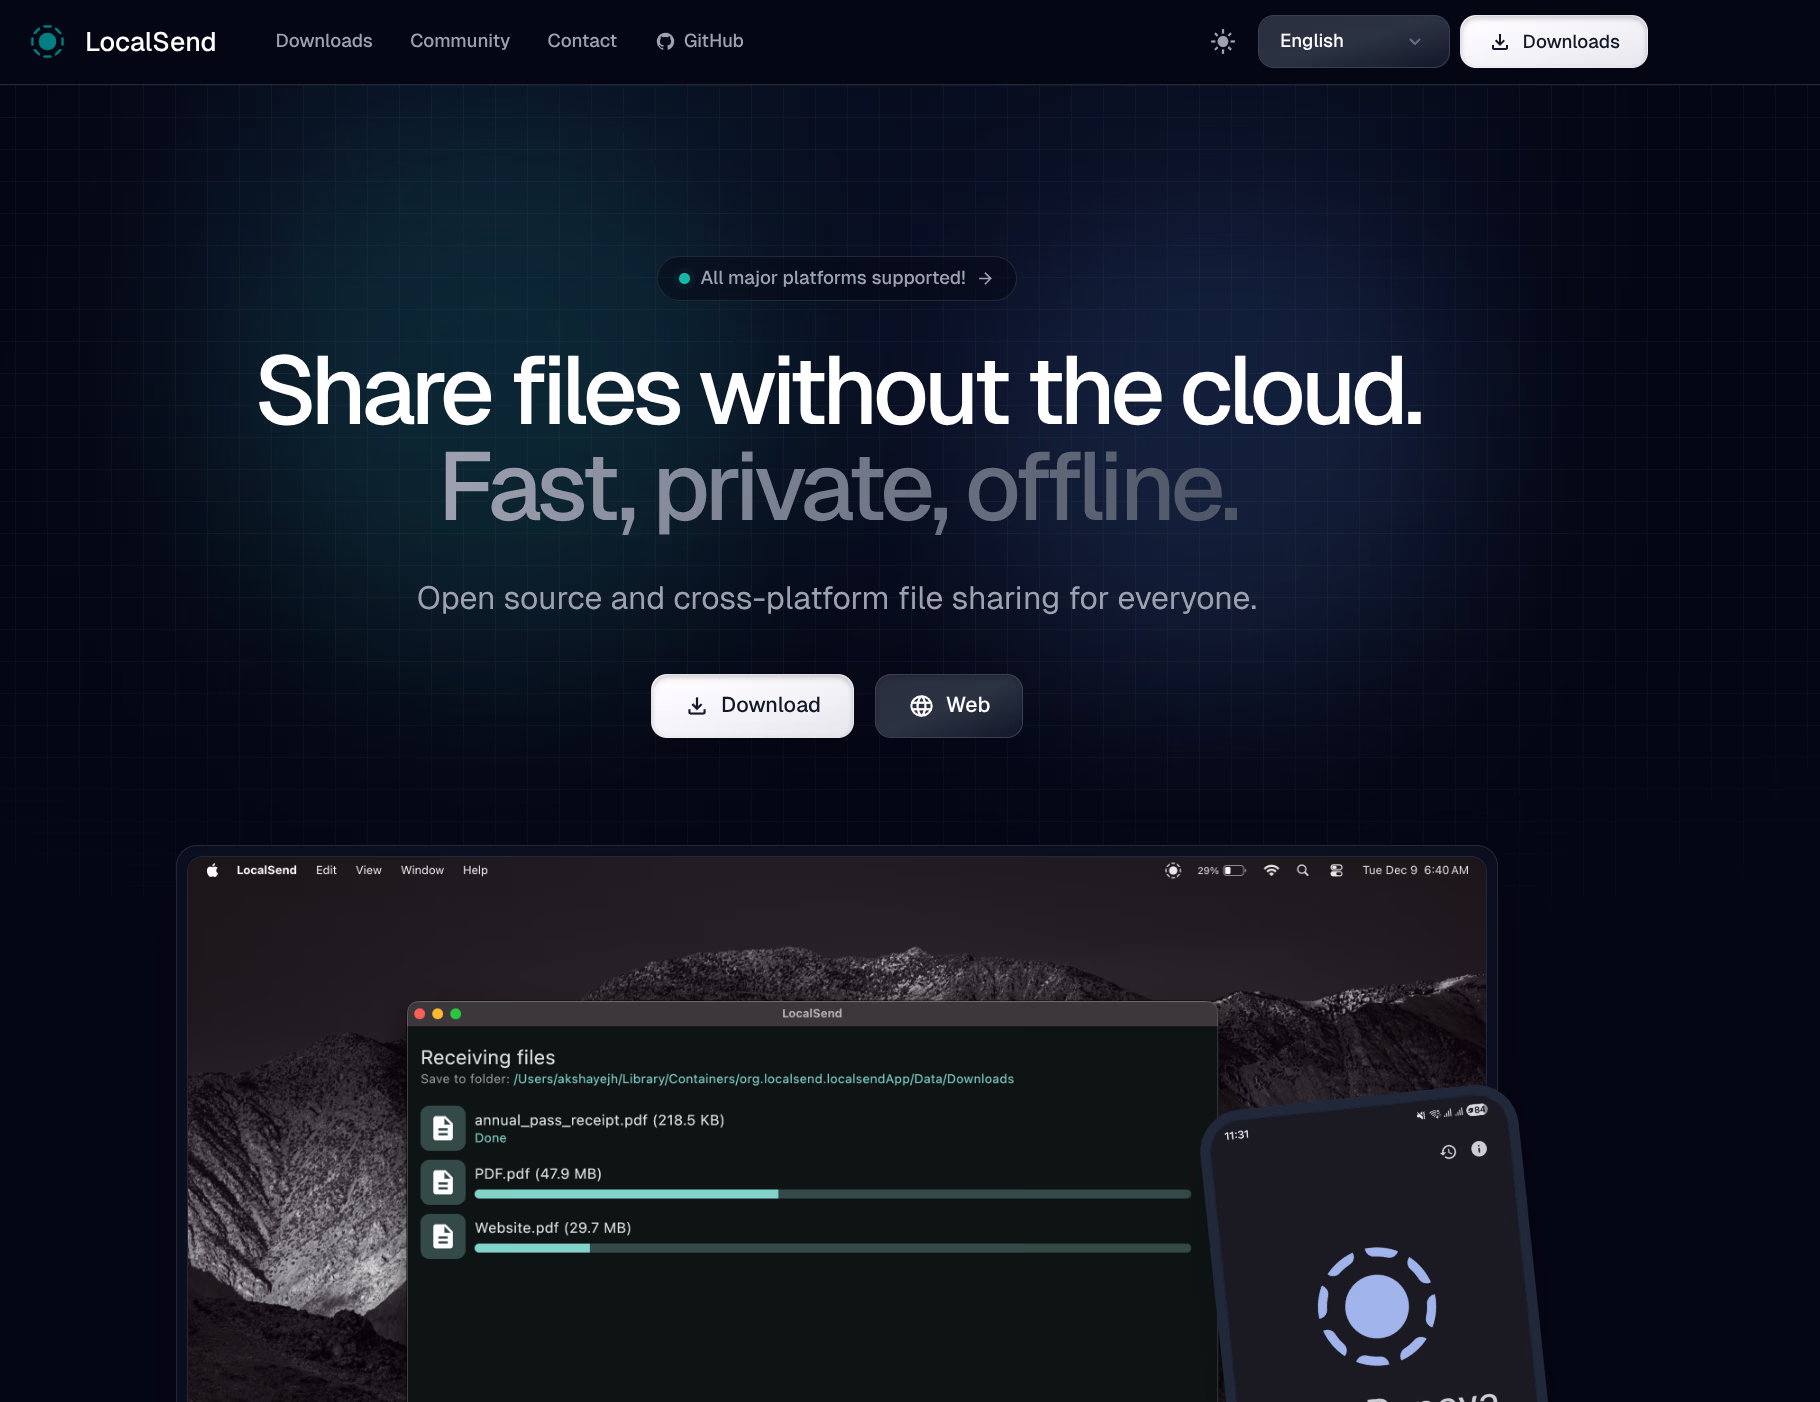Screen dimensions: 1820x1402
Task: Open the GitHub repository via its icon
Action: (x=665, y=41)
